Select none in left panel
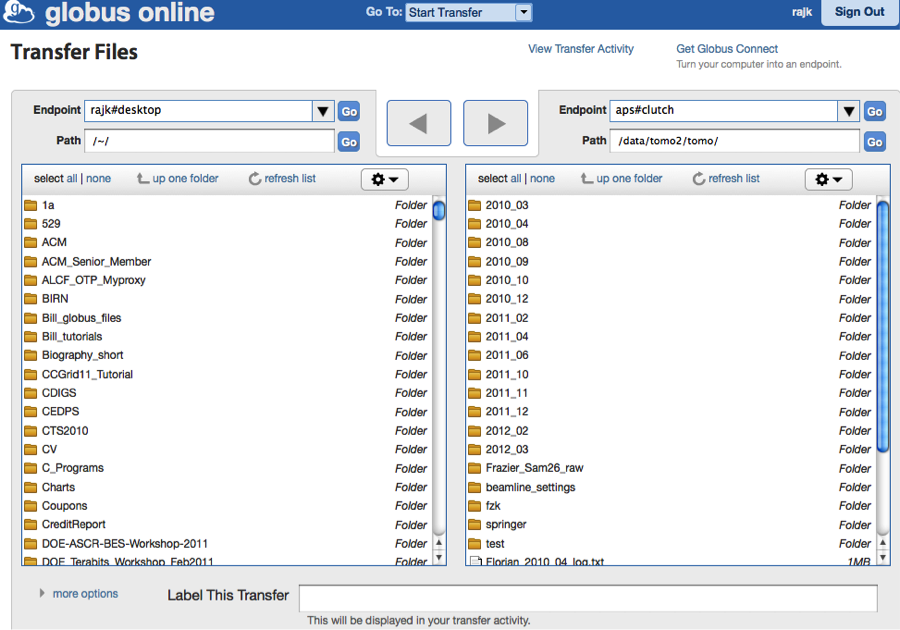Image resolution: width=900 pixels, height=630 pixels. point(99,178)
